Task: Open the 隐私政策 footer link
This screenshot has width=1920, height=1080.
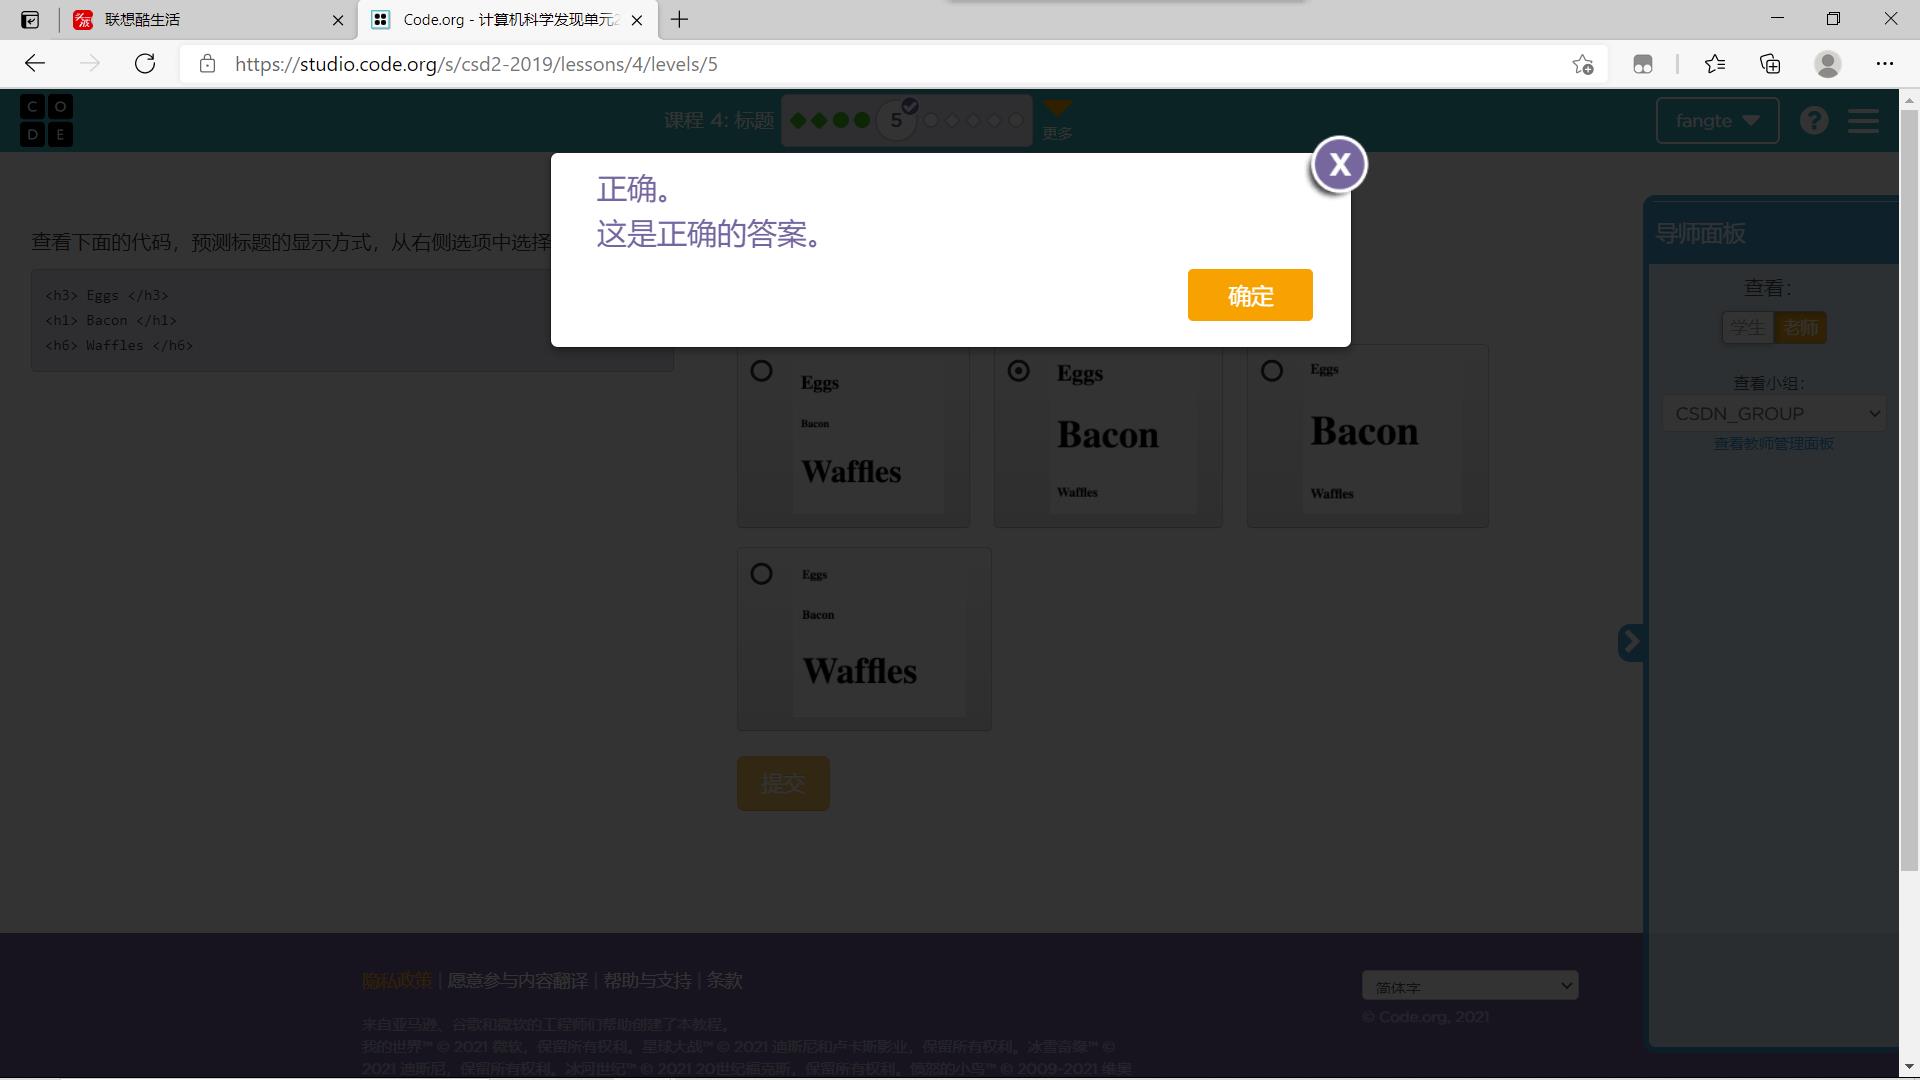Action: pyautogui.click(x=396, y=981)
